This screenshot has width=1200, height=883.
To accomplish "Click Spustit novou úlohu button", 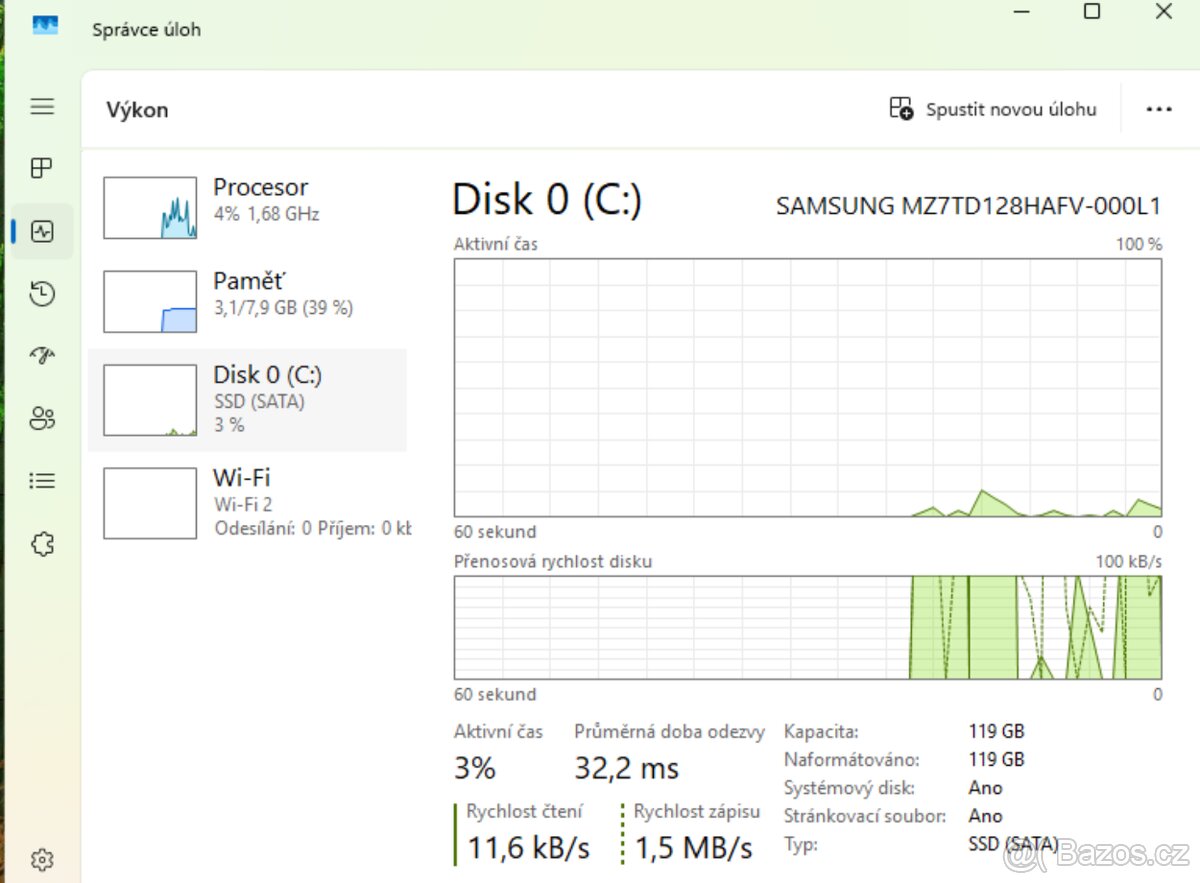I will 995,109.
